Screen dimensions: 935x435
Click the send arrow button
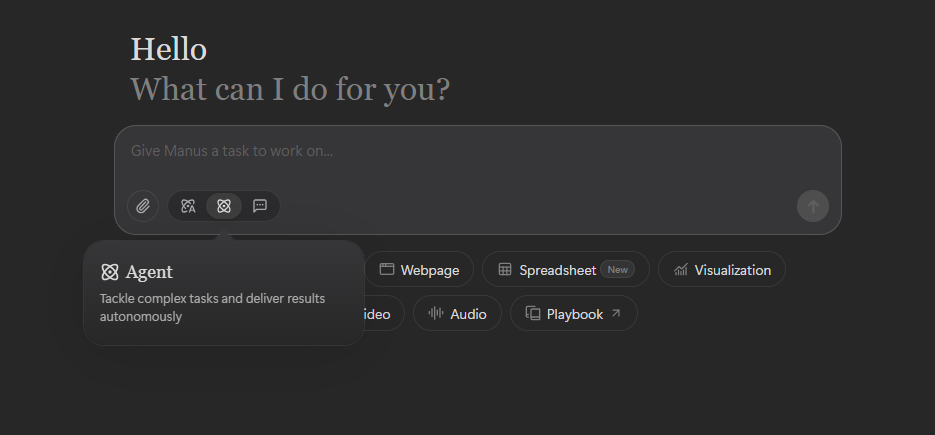[x=813, y=206]
